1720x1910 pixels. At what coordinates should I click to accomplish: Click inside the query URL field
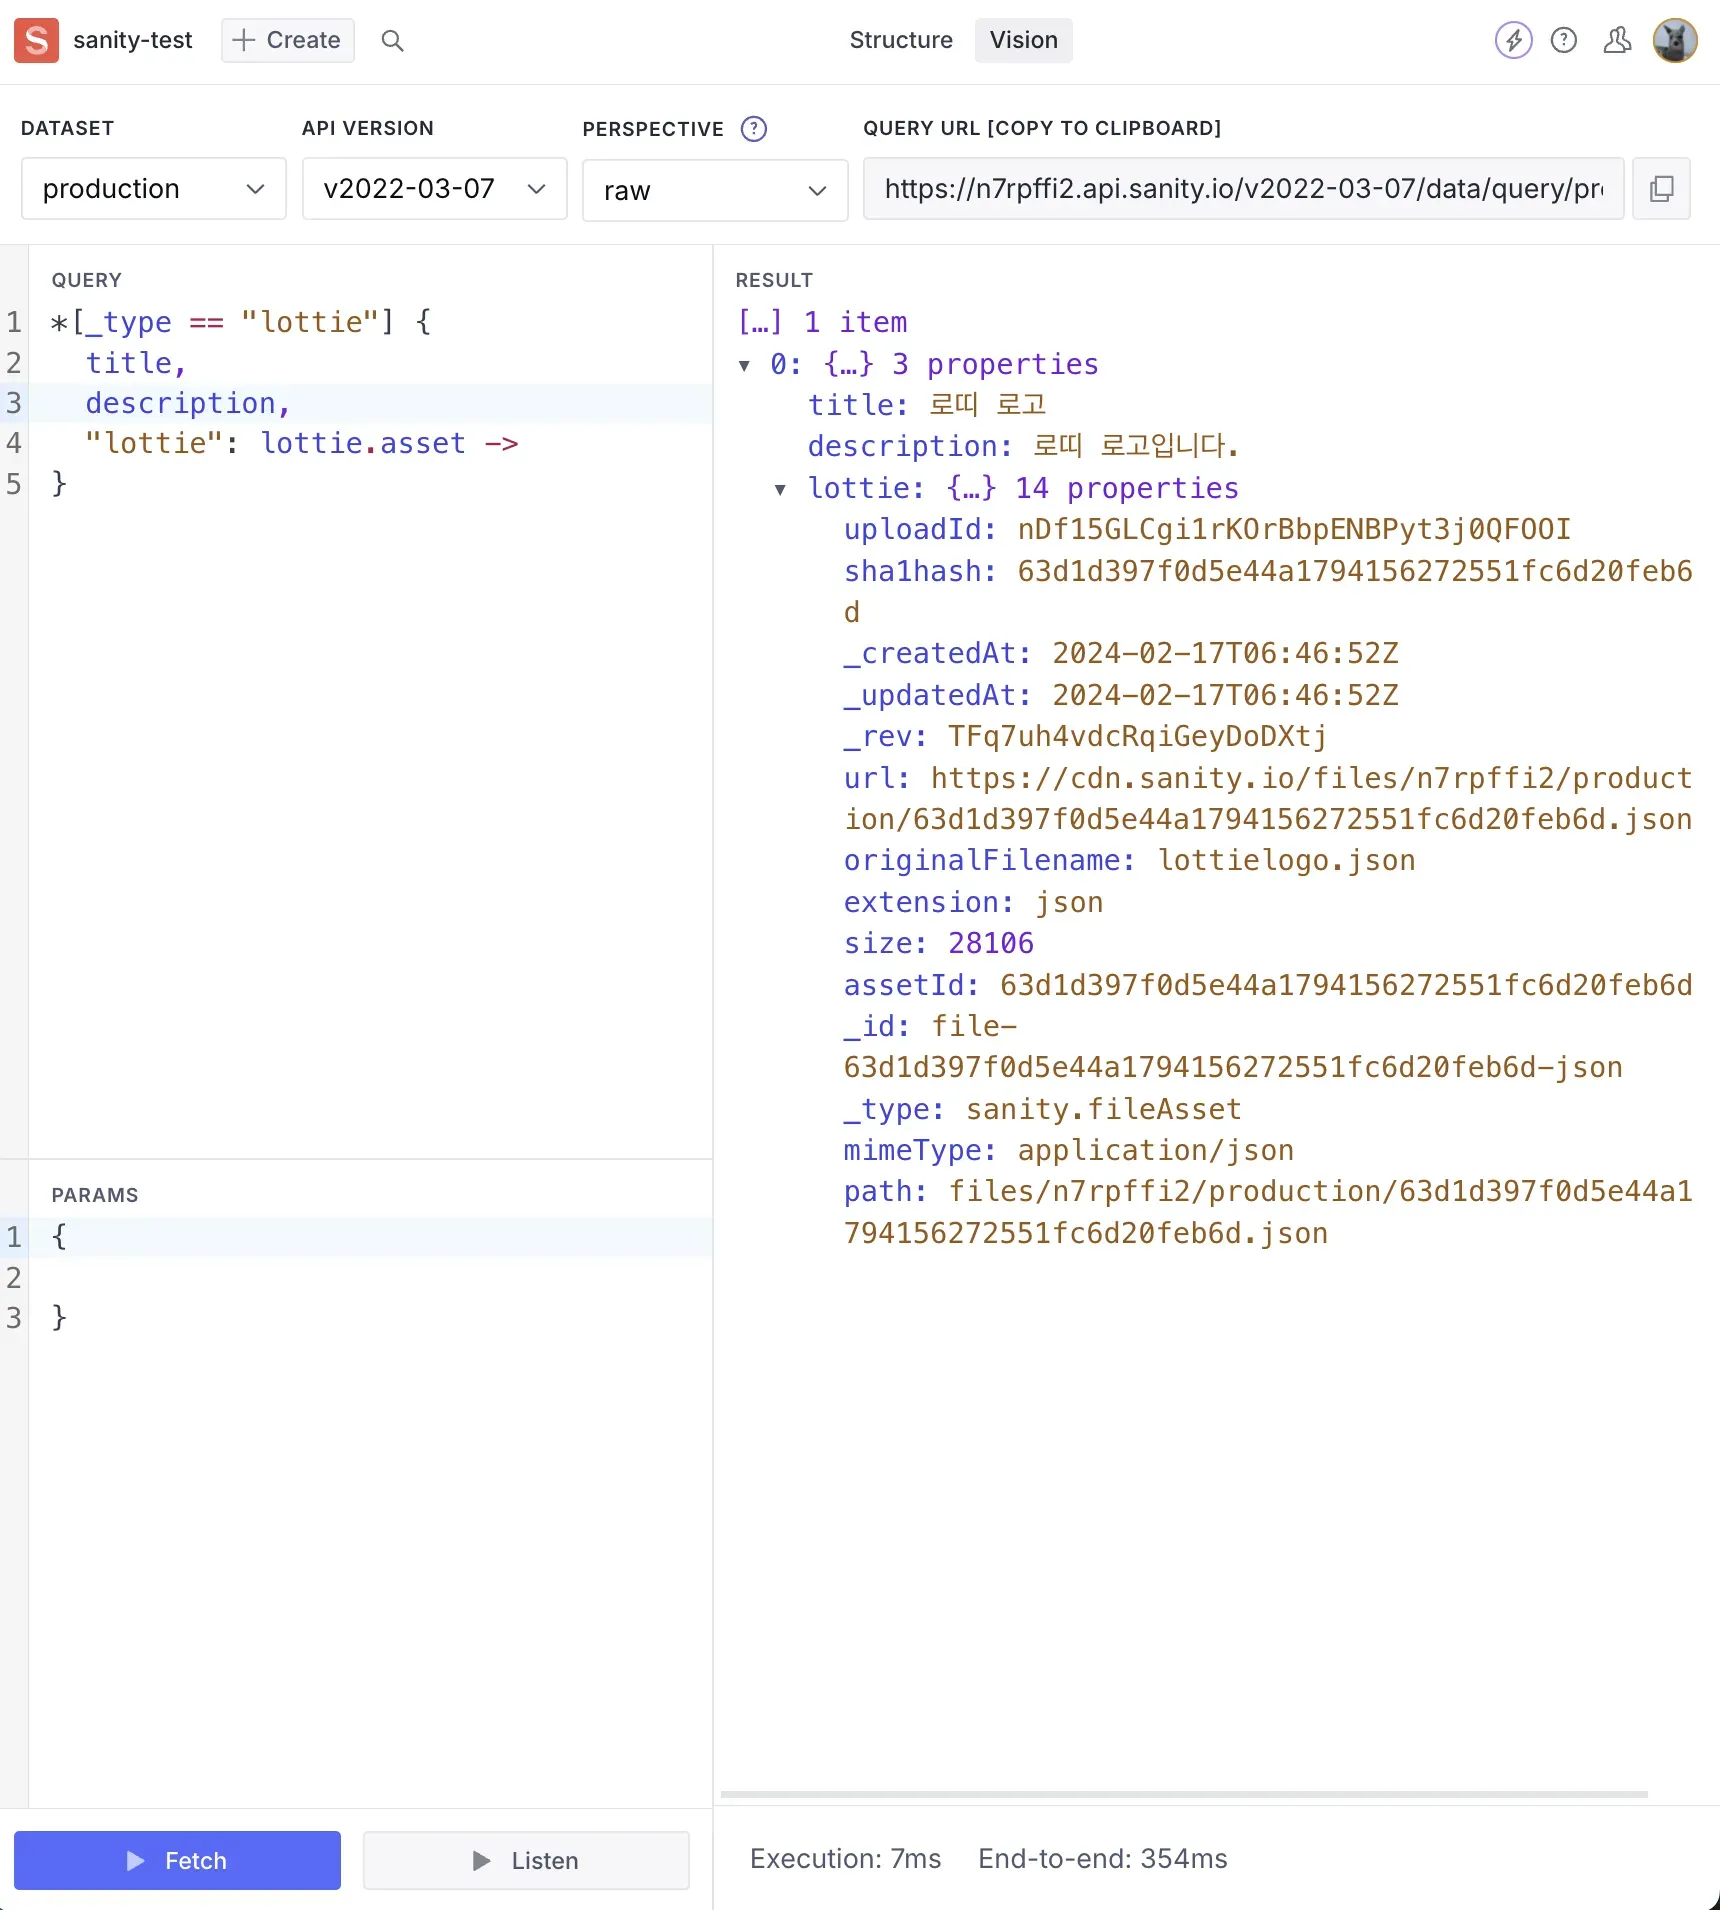click(1242, 188)
